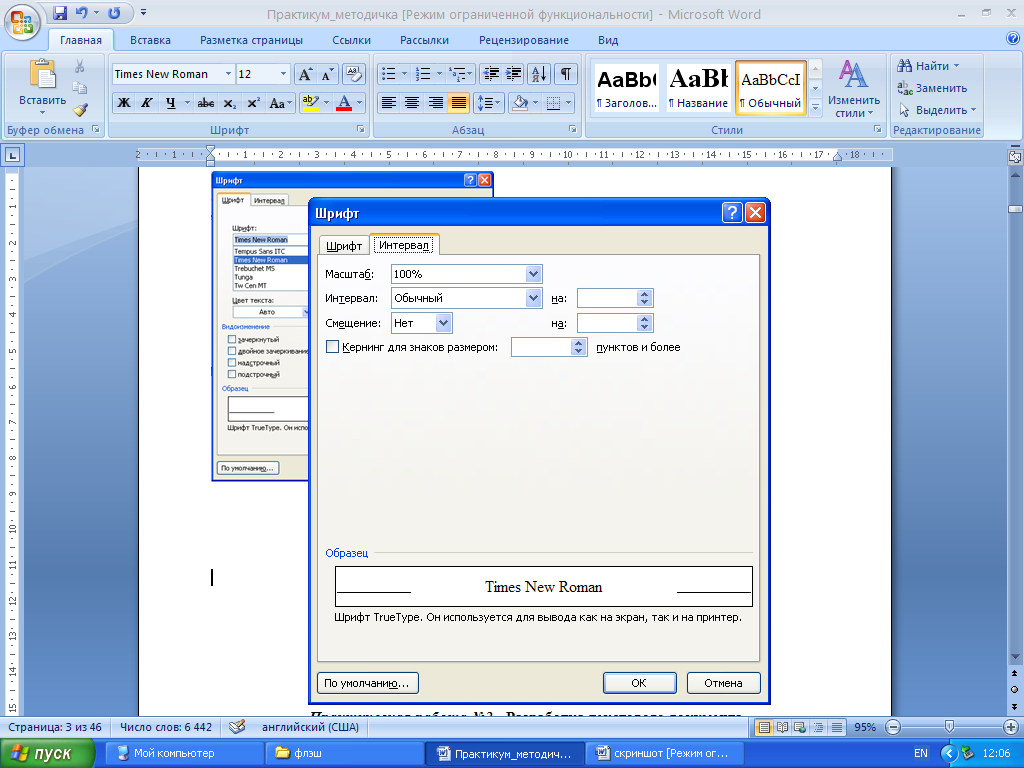The height and width of the screenshot is (768, 1024).
Task: Click По умолчанию... in front dialog
Action: coord(368,683)
